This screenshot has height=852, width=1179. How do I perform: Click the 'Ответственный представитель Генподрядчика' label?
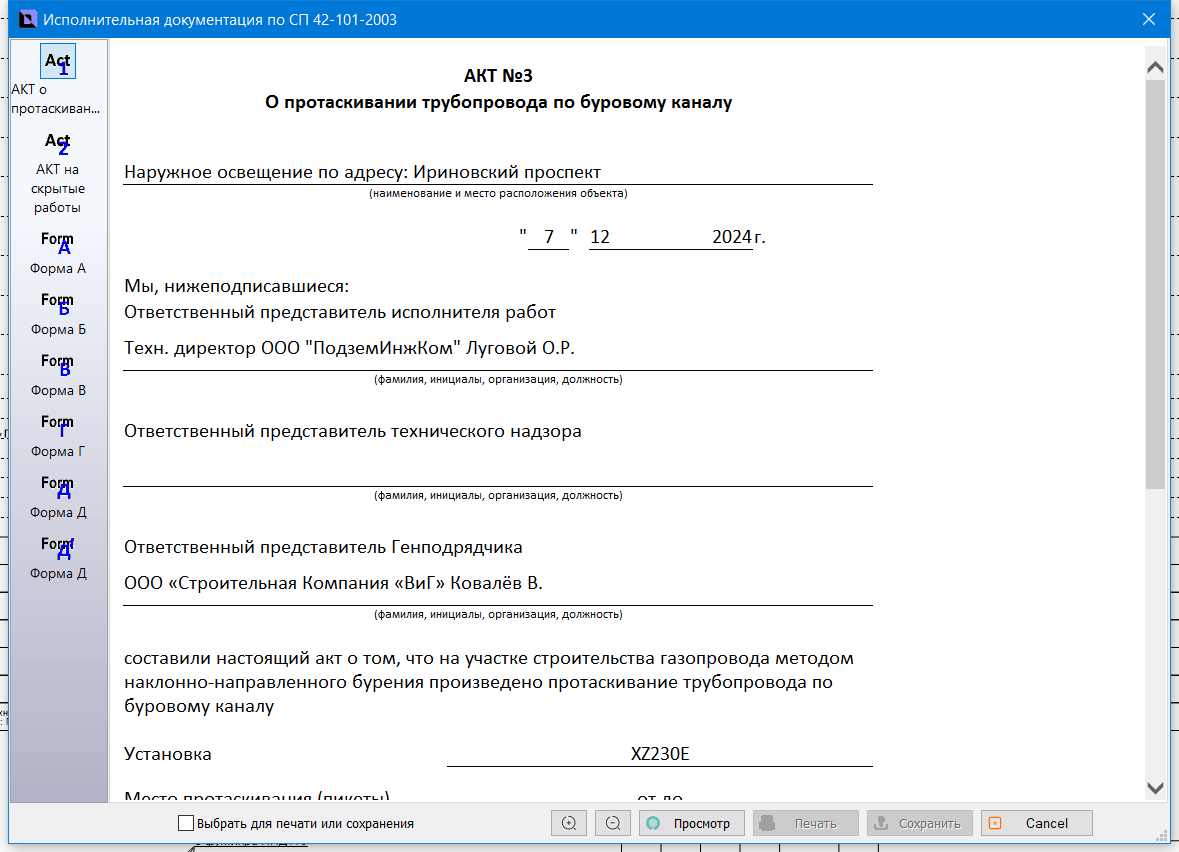pyautogui.click(x=323, y=547)
